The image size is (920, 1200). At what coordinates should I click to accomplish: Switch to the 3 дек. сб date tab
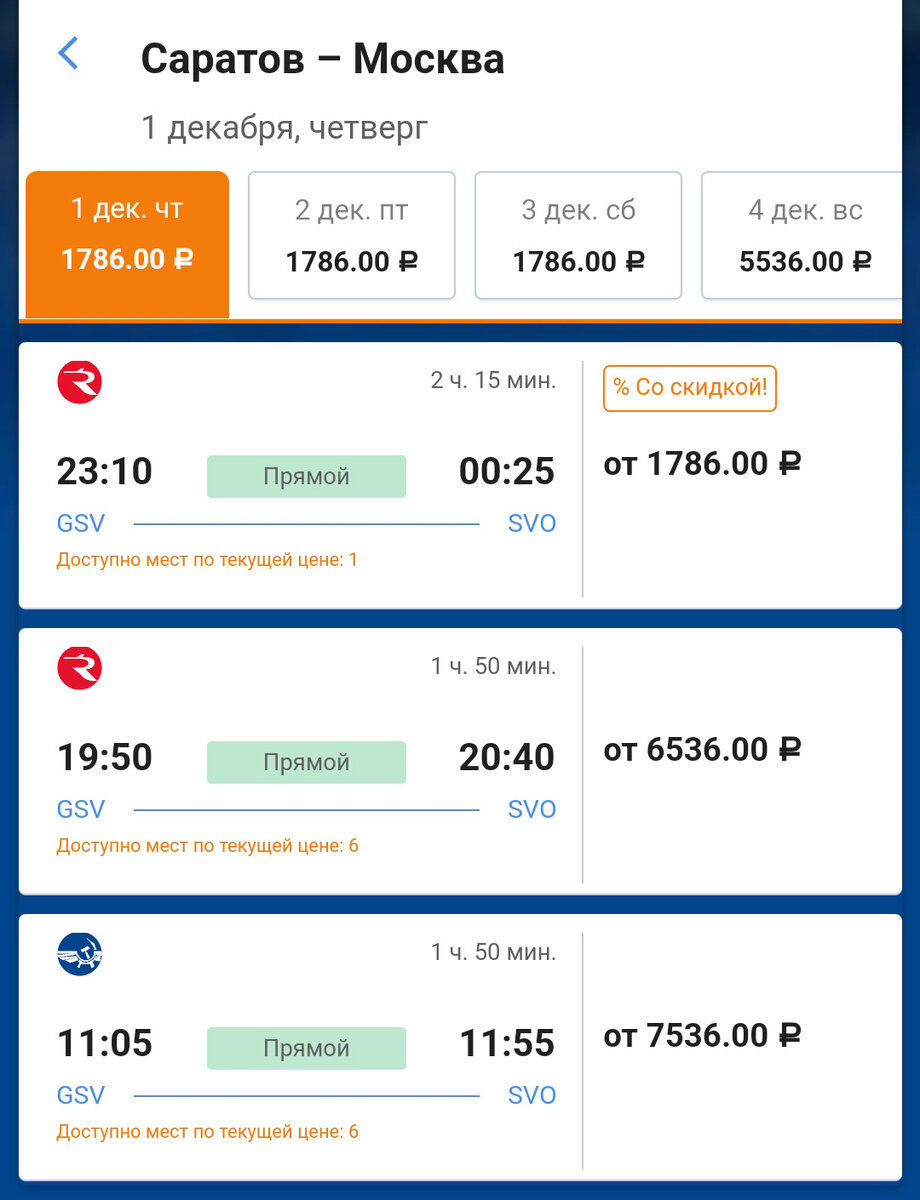pos(578,235)
